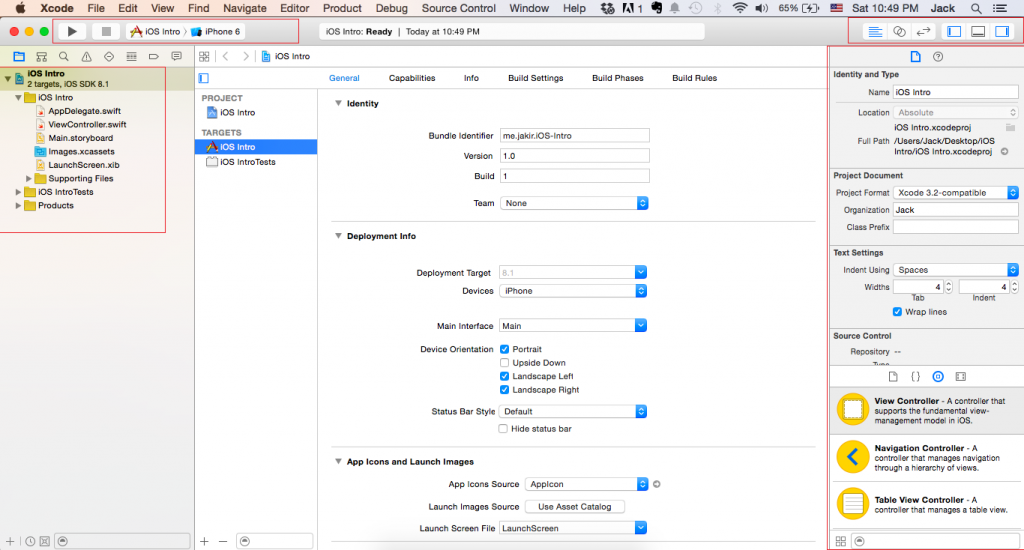The height and width of the screenshot is (550, 1024).
Task: Open the Find navigator search icon
Action: 64,57
